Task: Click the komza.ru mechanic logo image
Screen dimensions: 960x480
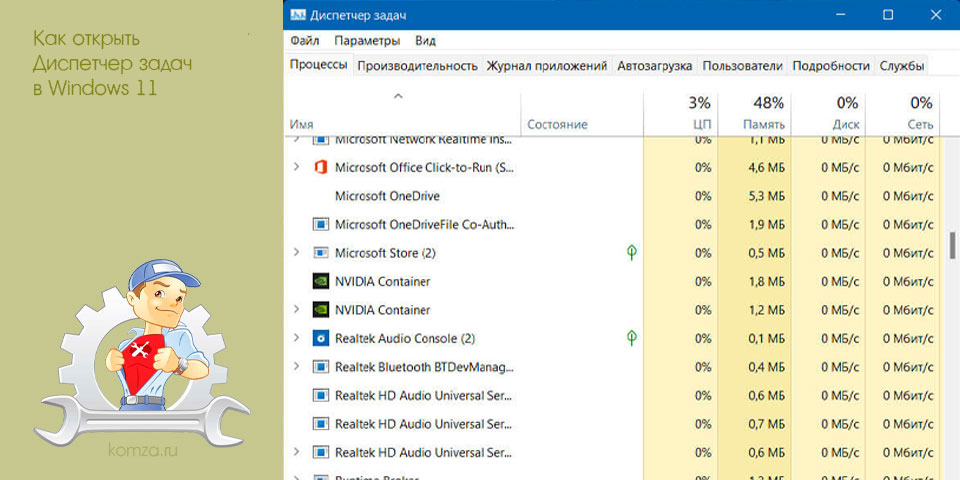Action: [x=141, y=354]
